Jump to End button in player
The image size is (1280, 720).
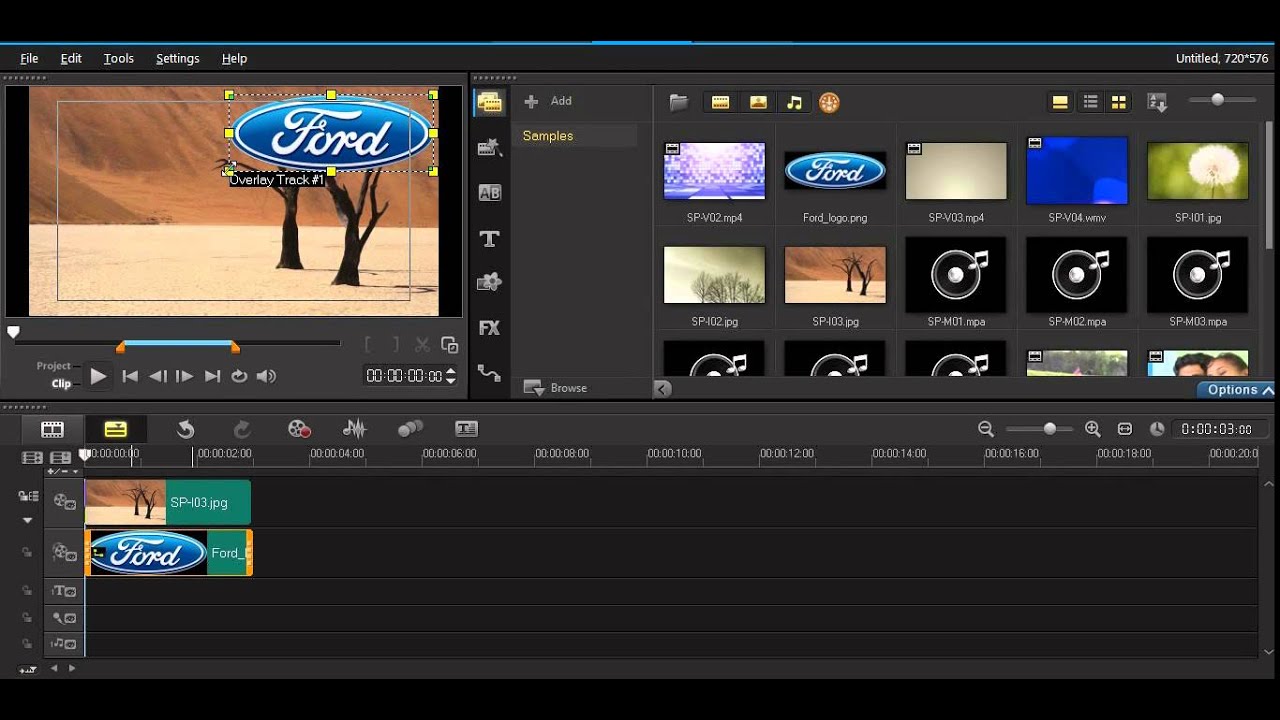coord(211,376)
